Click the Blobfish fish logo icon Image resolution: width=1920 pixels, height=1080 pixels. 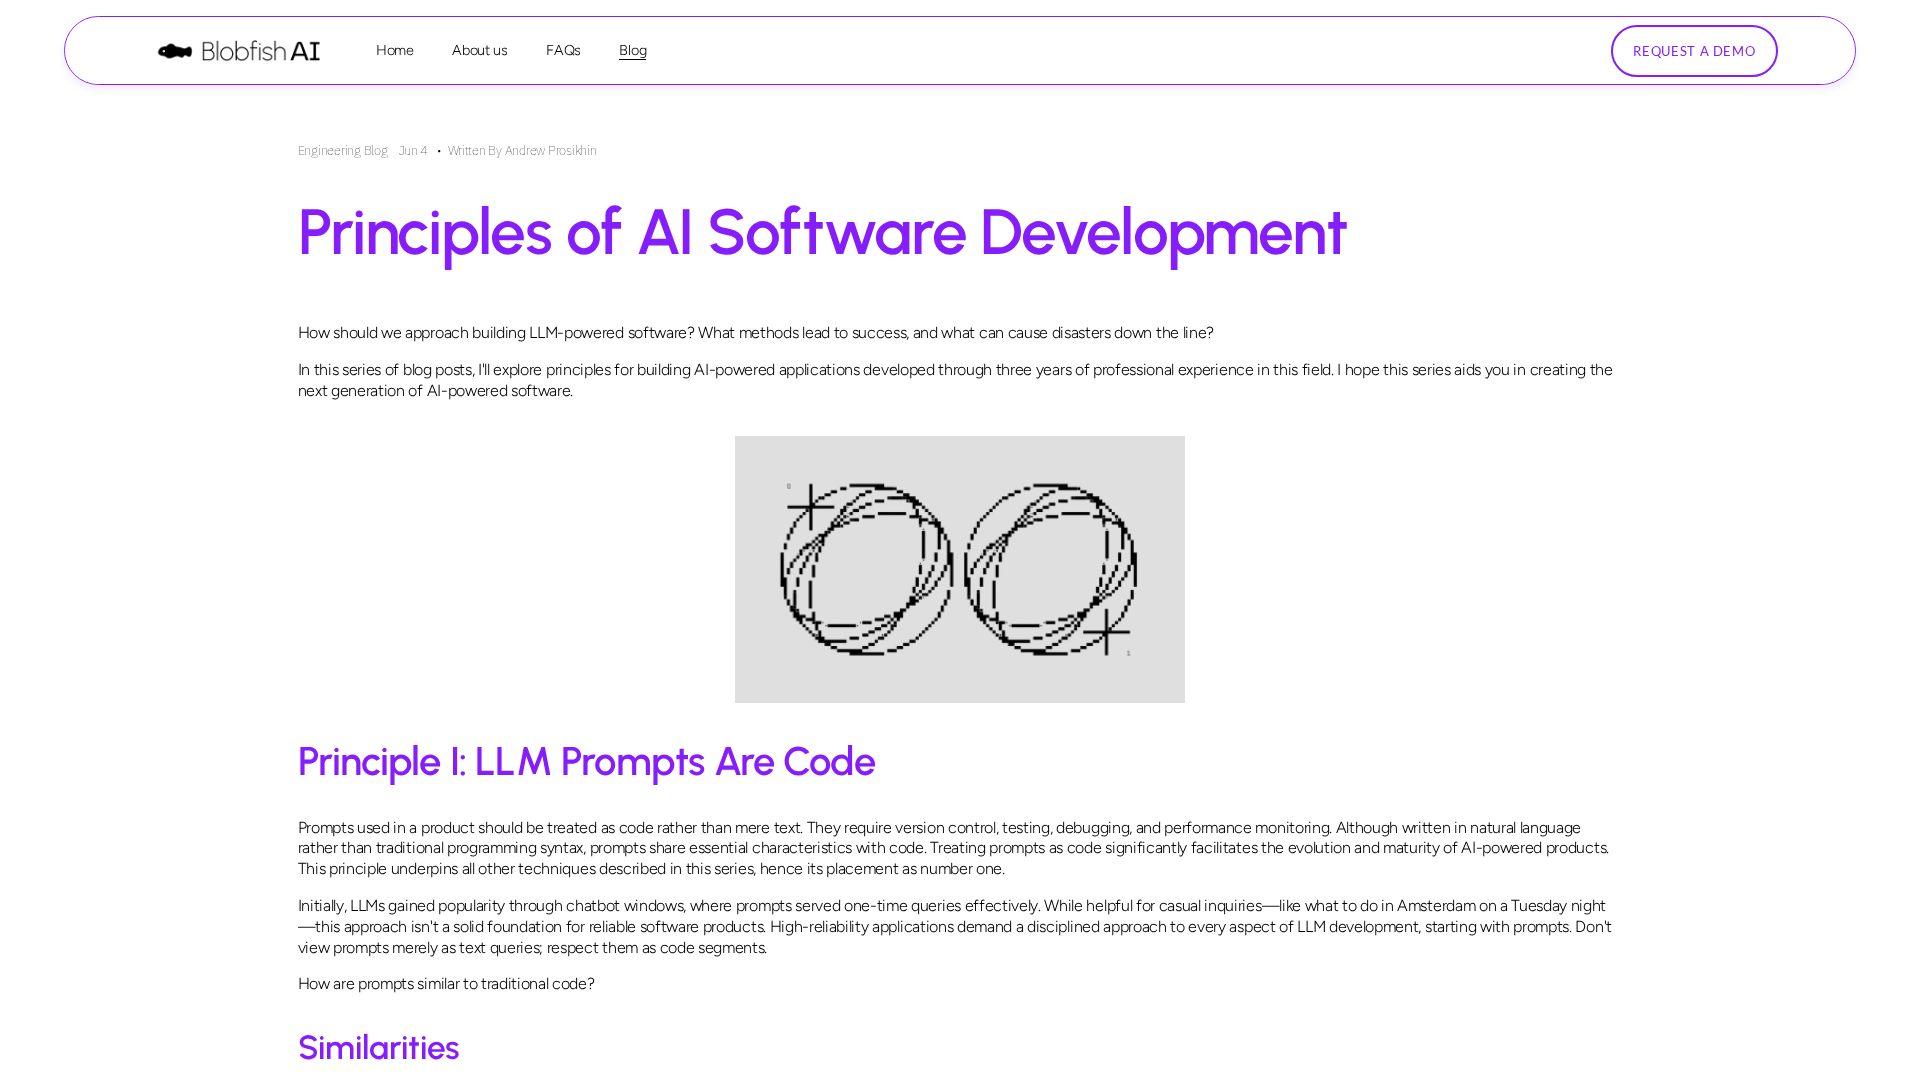175,51
